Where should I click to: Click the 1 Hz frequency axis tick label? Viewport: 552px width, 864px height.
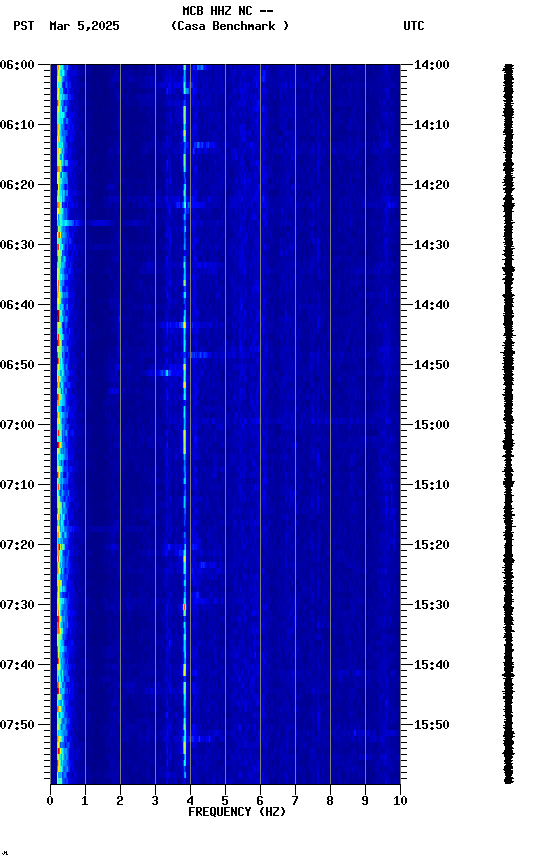(85, 801)
